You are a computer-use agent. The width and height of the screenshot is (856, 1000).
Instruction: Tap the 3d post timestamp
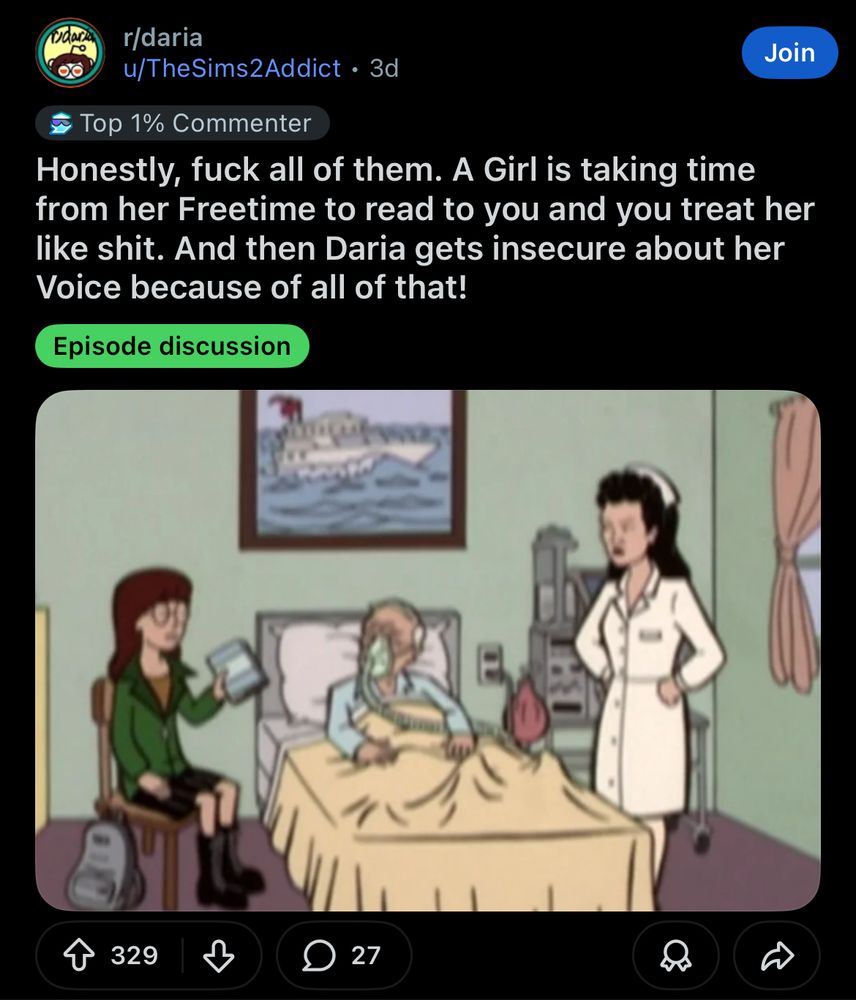point(384,68)
